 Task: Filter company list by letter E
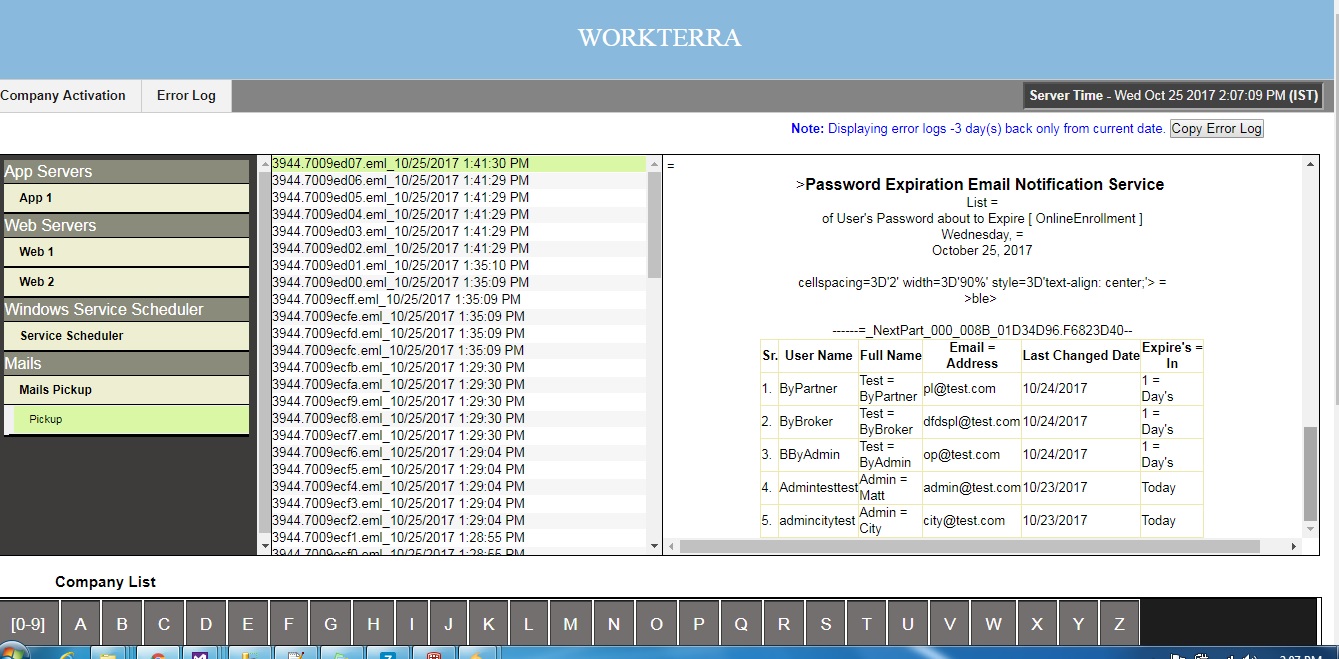pos(248,624)
